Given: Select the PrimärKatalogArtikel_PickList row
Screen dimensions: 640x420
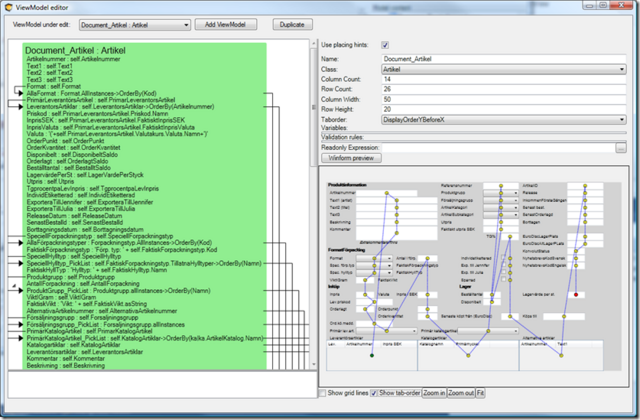Looking at the screenshot, I should (x=145, y=338).
